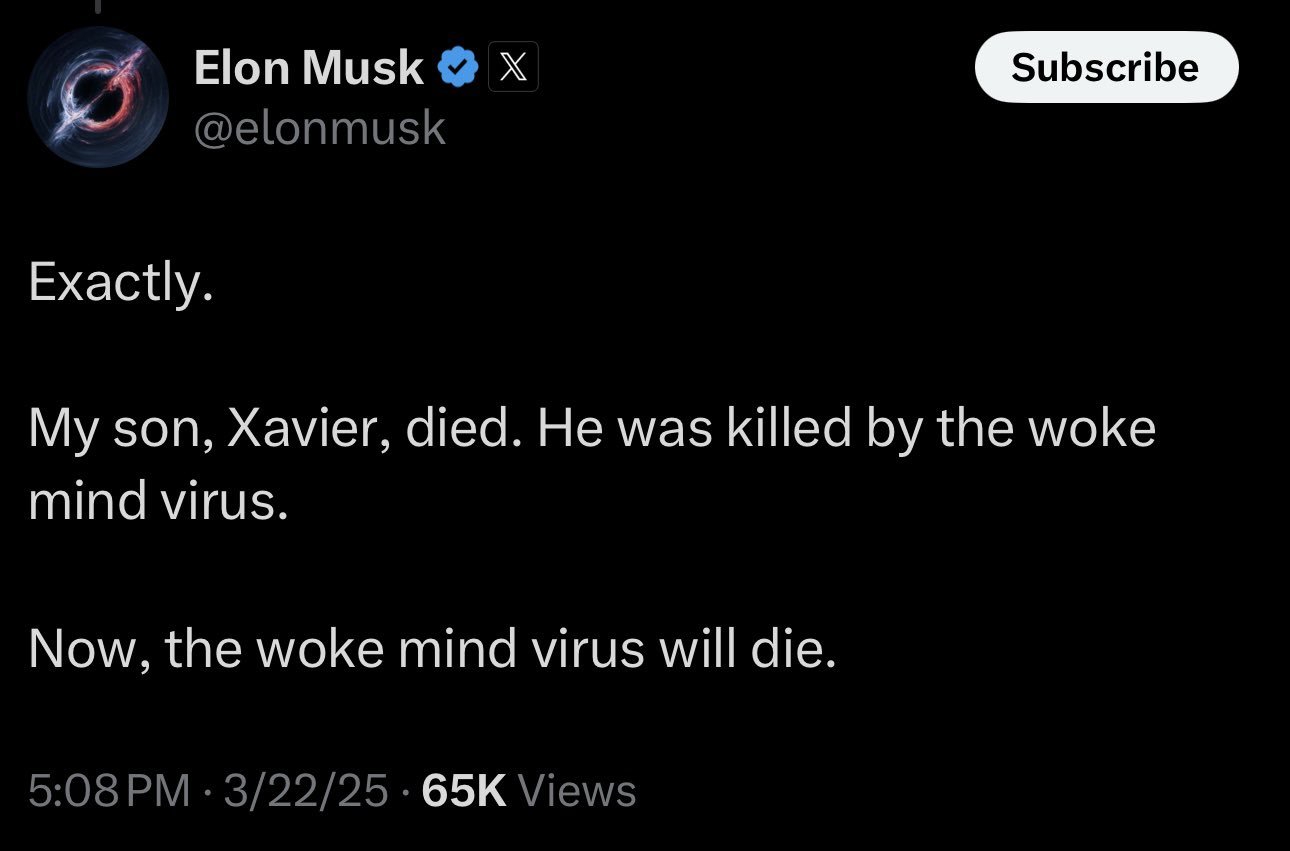Click the word "Now," in the last sentence
This screenshot has height=851, width=1290.
coord(89,649)
